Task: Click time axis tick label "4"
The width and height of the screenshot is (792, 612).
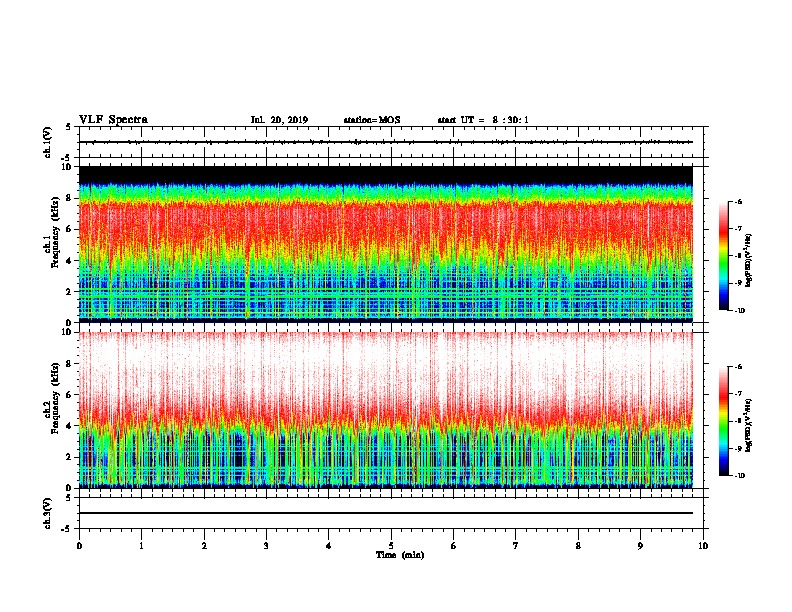Action: 329,546
